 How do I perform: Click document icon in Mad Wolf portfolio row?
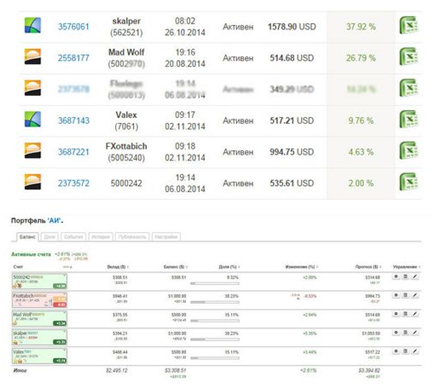click(x=405, y=314)
